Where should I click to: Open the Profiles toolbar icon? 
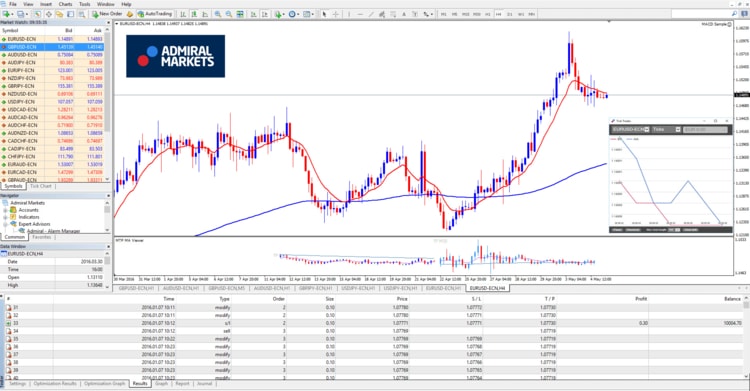coord(21,14)
